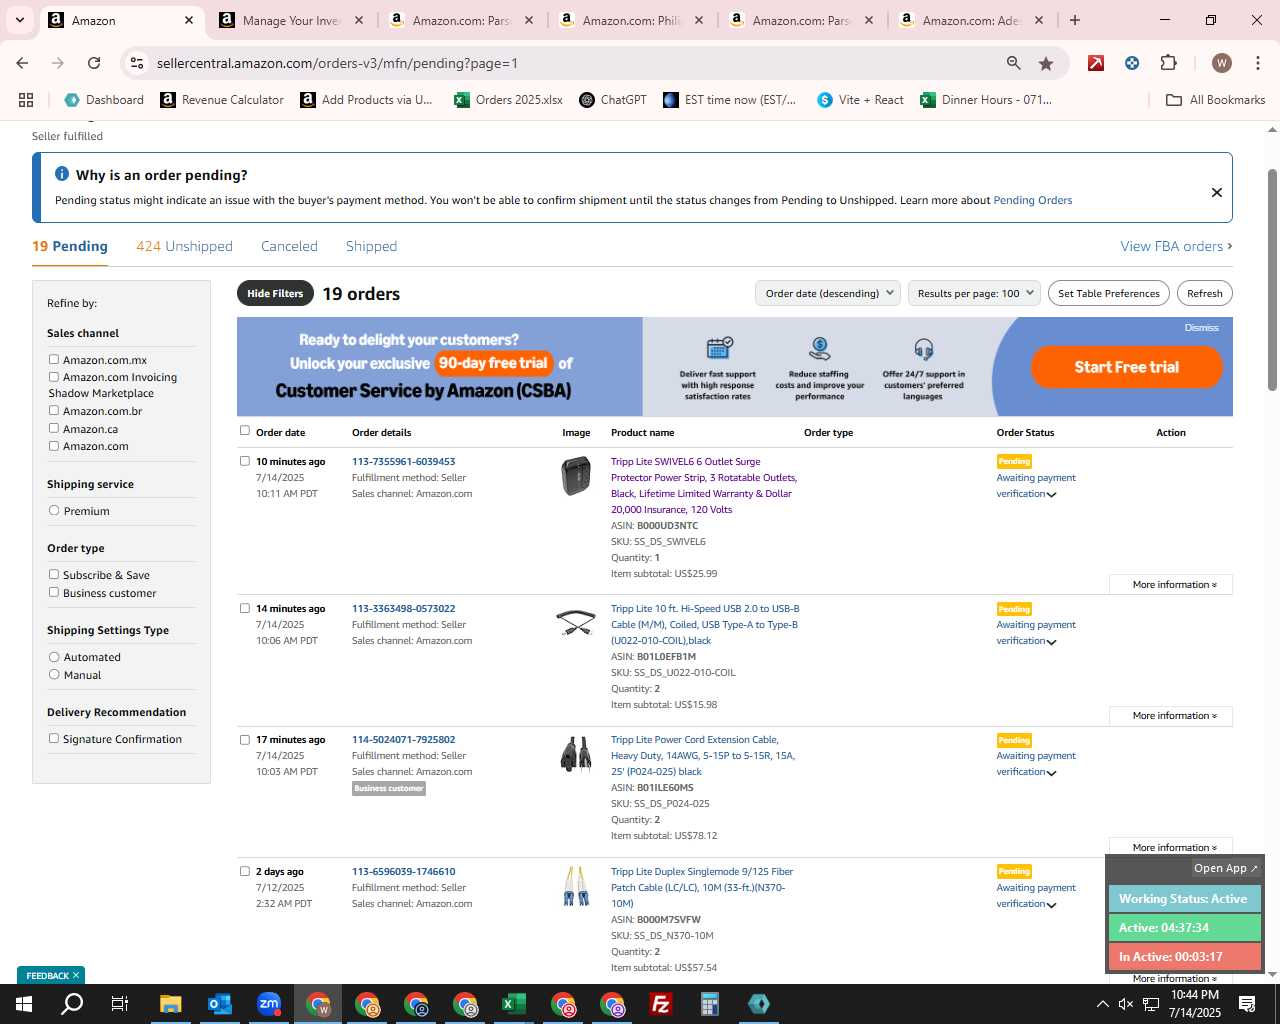Check the Amazon.com.mx sales channel filter

(54, 359)
